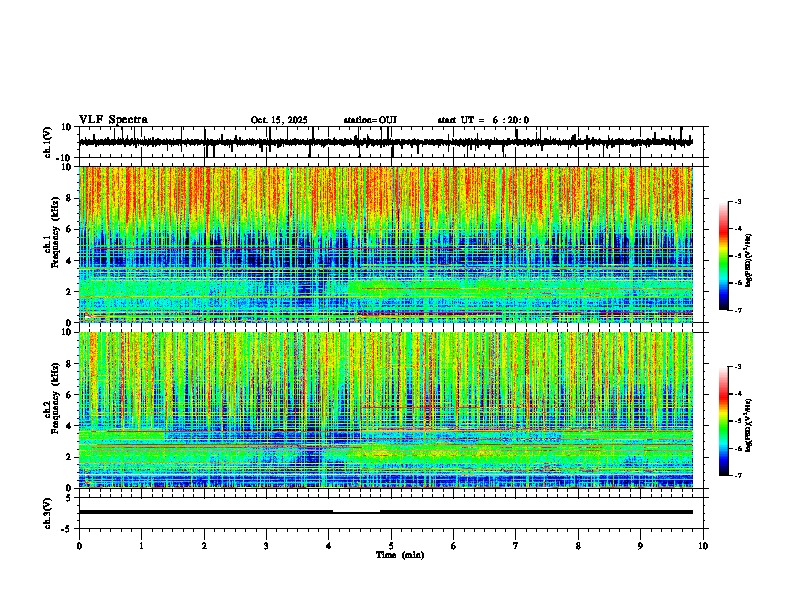Click the "0" tick on the time axis
The height and width of the screenshot is (612, 792).
(79, 546)
